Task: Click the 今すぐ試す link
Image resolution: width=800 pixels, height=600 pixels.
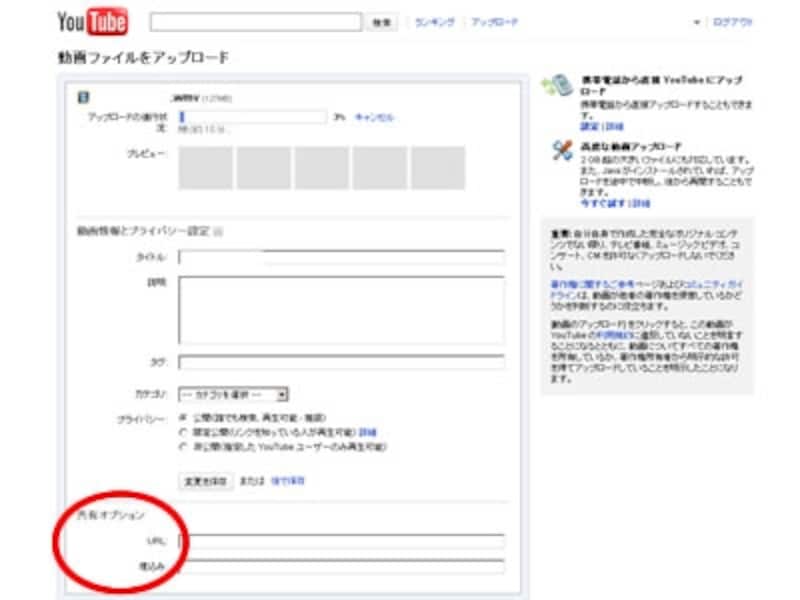Action: pos(603,203)
